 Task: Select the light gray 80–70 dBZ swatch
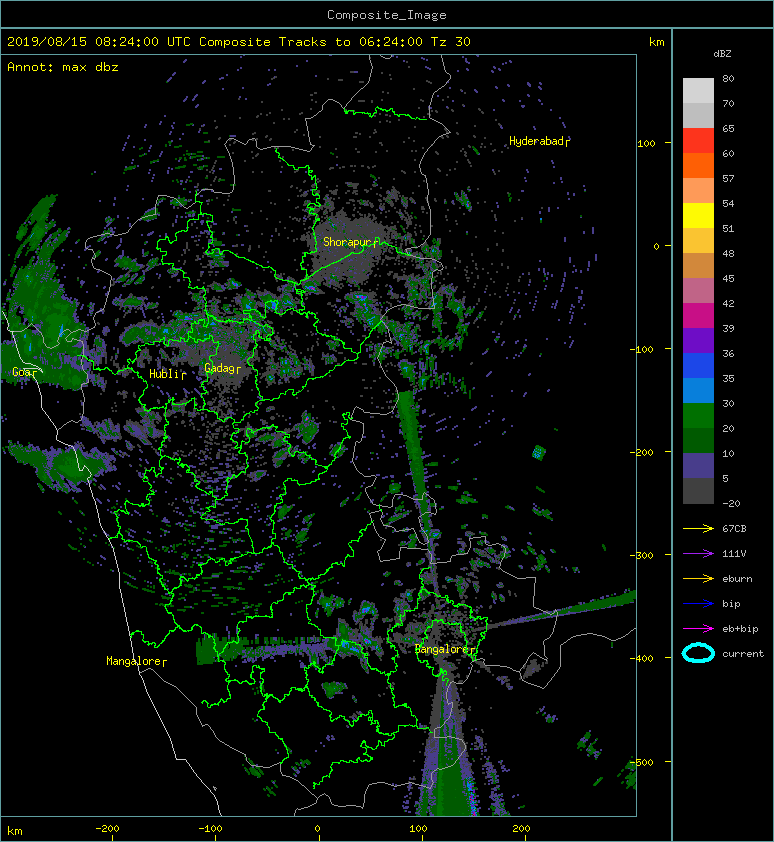698,91
